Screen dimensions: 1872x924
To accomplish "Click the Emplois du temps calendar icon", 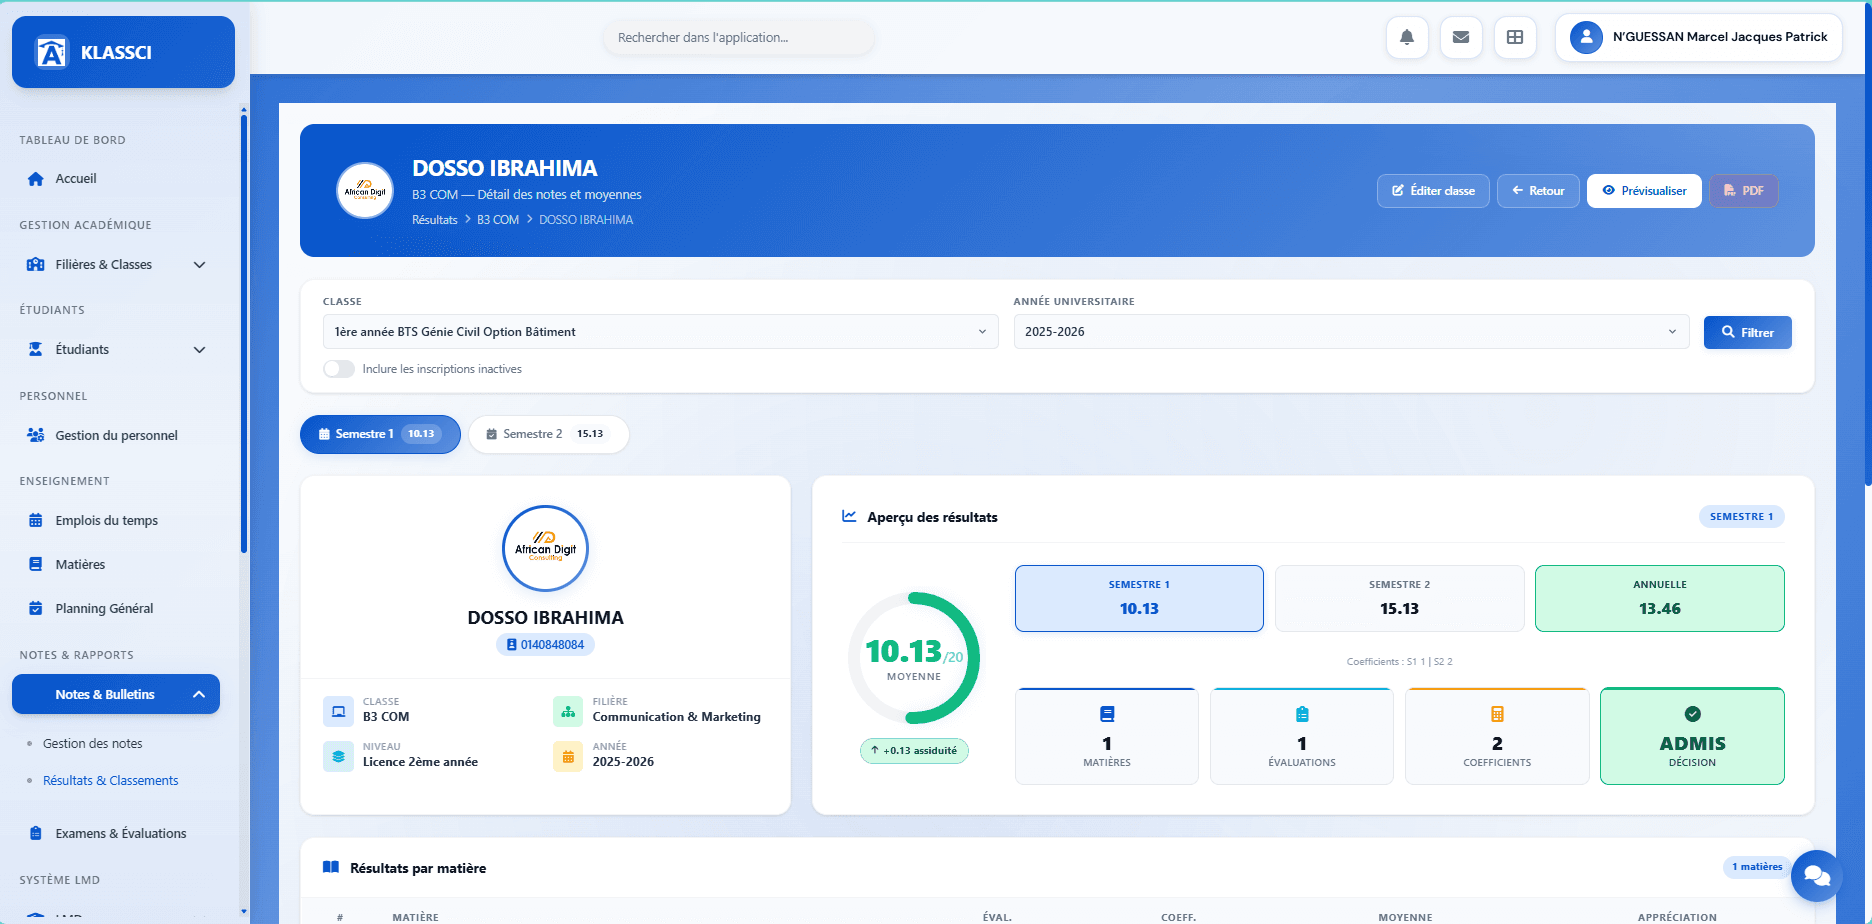I will (x=36, y=521).
